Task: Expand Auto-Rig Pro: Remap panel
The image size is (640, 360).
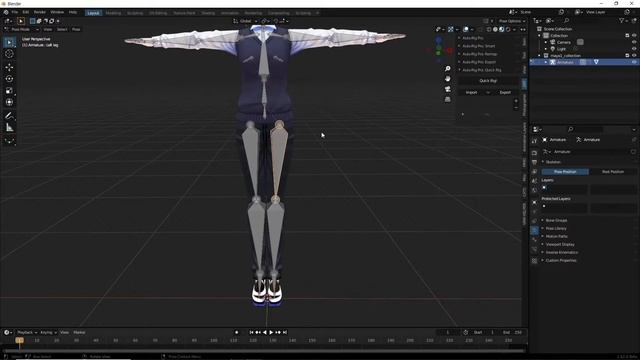Action: point(480,54)
